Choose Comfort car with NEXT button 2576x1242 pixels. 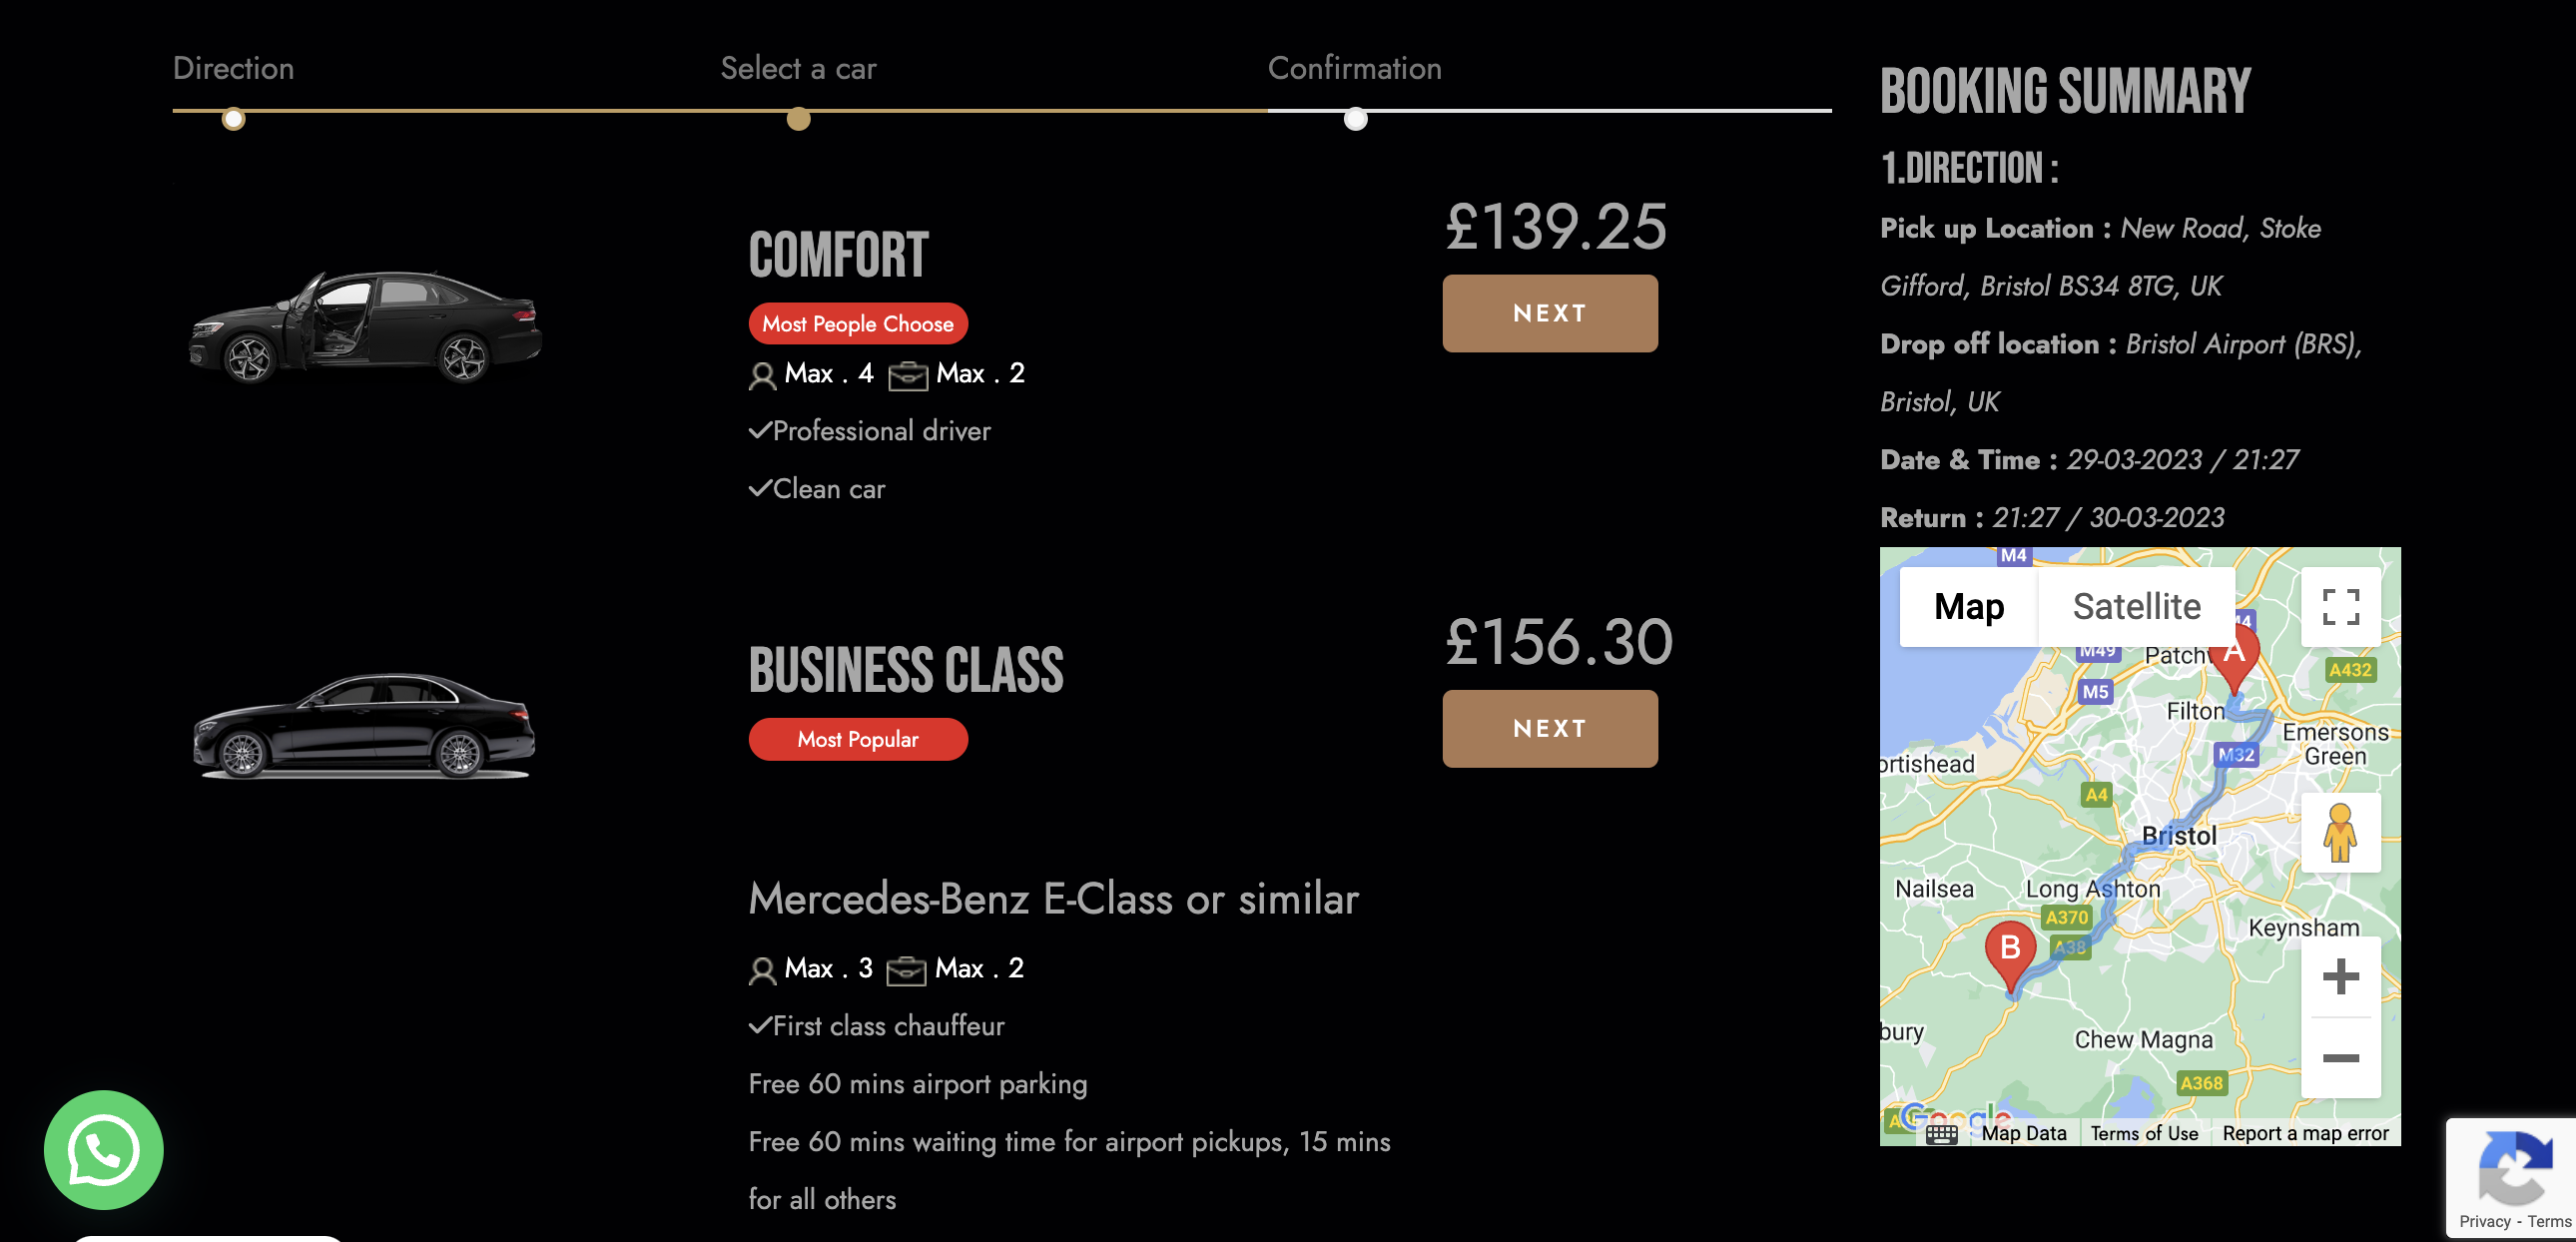coord(1549,313)
